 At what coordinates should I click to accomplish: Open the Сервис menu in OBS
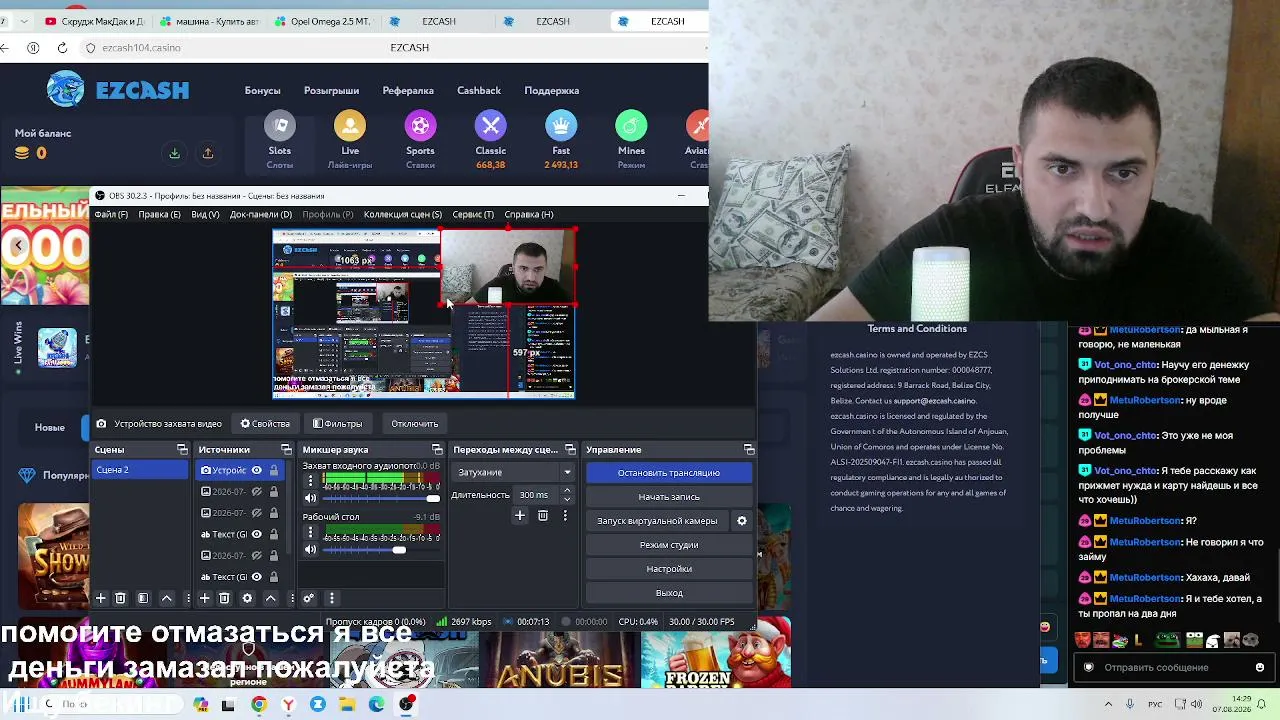point(473,214)
